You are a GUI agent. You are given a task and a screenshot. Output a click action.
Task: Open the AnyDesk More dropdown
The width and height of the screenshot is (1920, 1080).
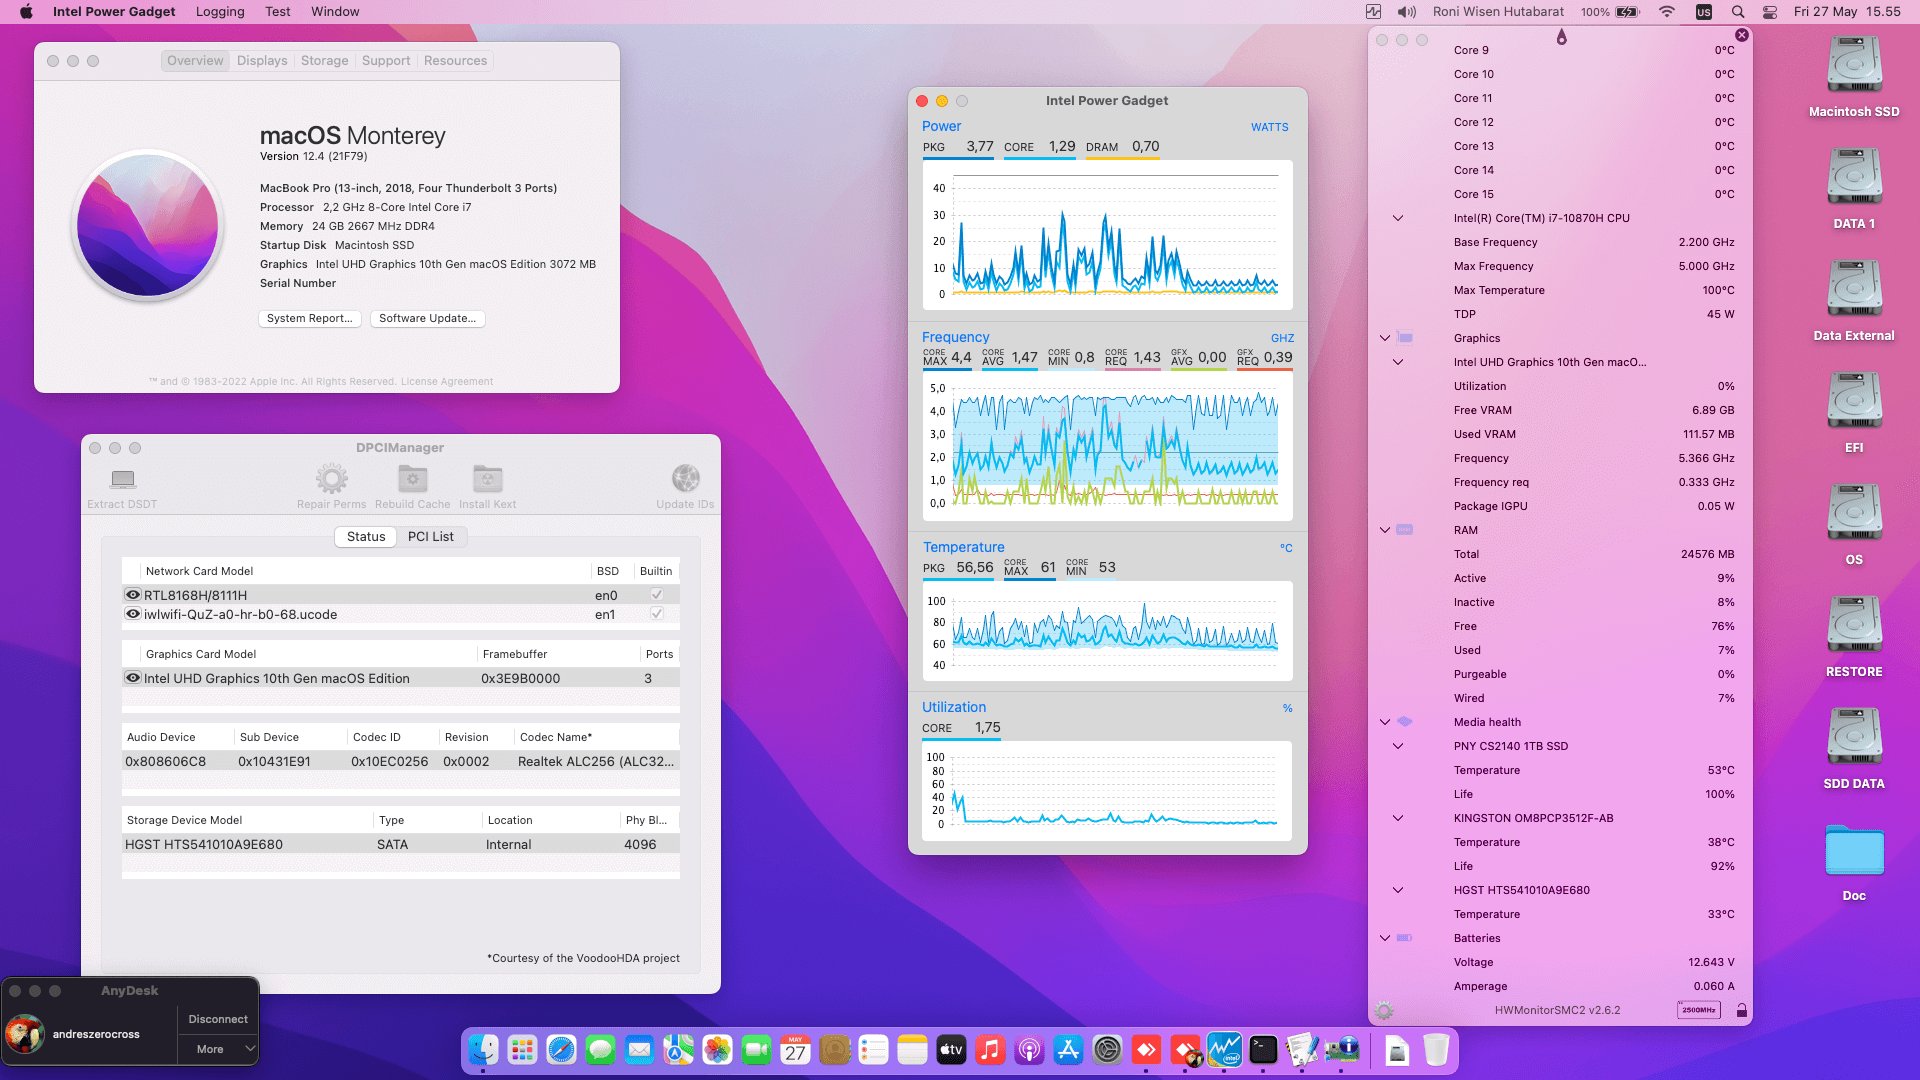(218, 1049)
